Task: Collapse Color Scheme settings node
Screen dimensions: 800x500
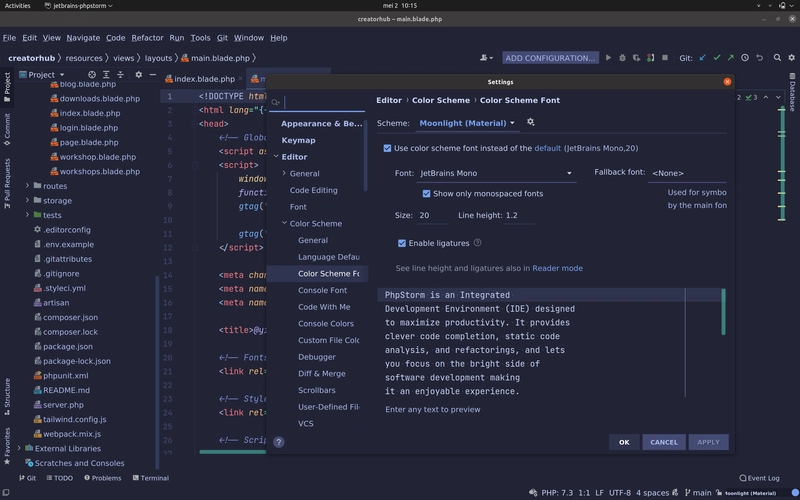Action: point(284,223)
